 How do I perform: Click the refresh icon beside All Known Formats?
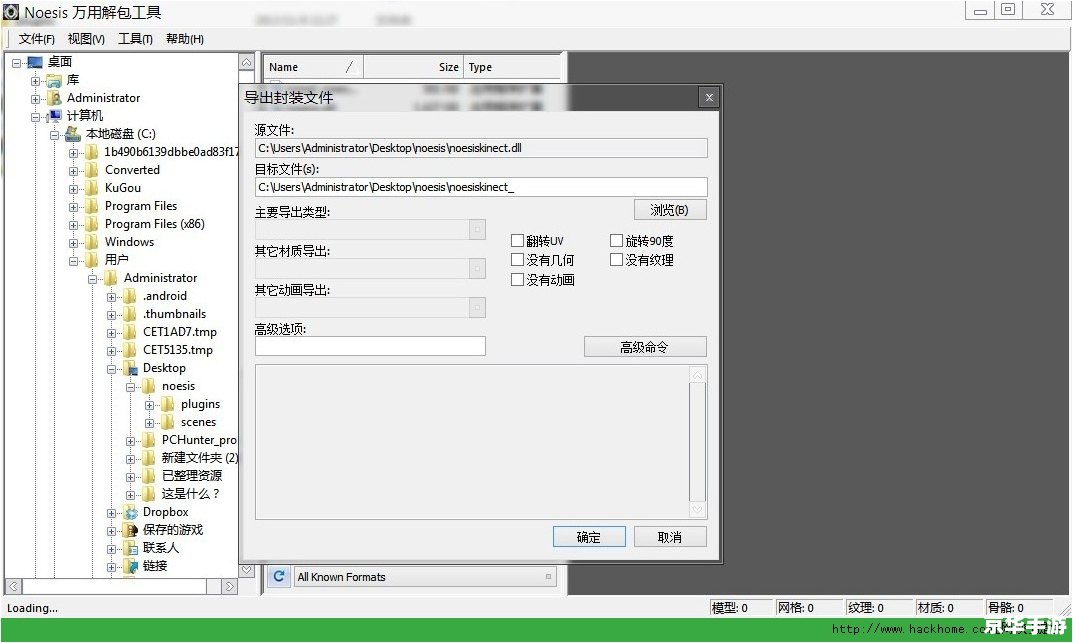279,577
